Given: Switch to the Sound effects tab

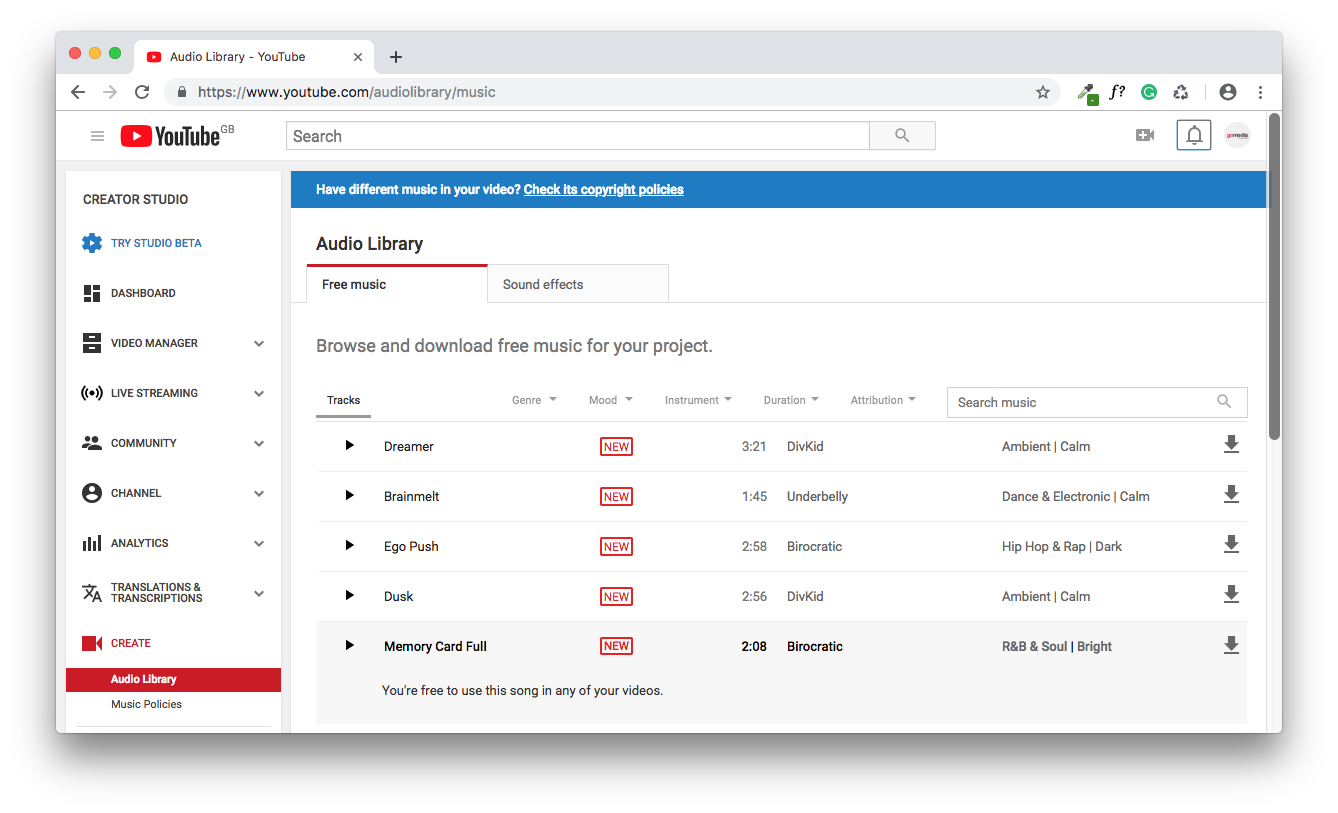Looking at the screenshot, I should tap(578, 284).
